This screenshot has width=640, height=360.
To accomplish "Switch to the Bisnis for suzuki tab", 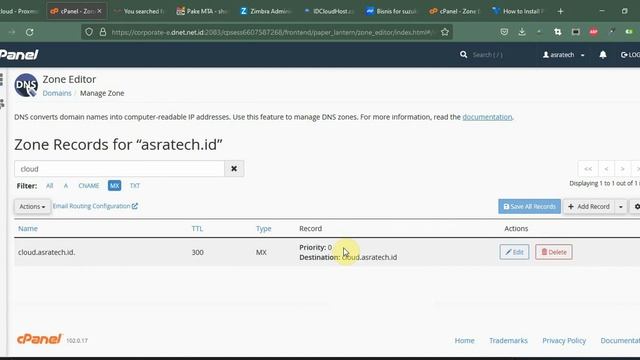I will pos(391,11).
